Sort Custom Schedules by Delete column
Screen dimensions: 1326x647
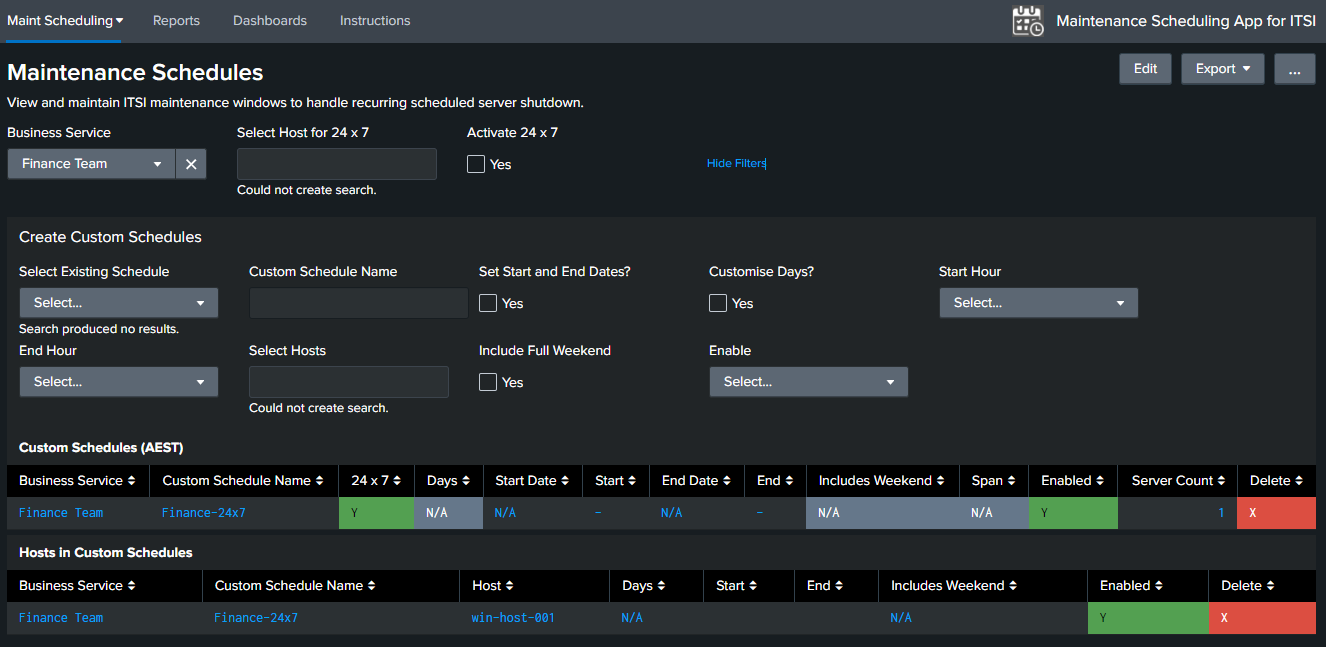[x=1276, y=480]
